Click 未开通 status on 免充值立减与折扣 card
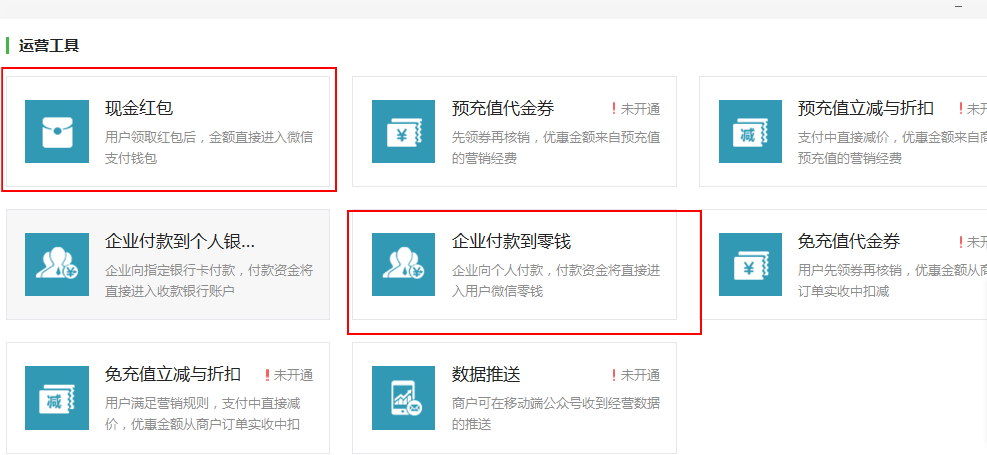The width and height of the screenshot is (987, 455). [293, 375]
